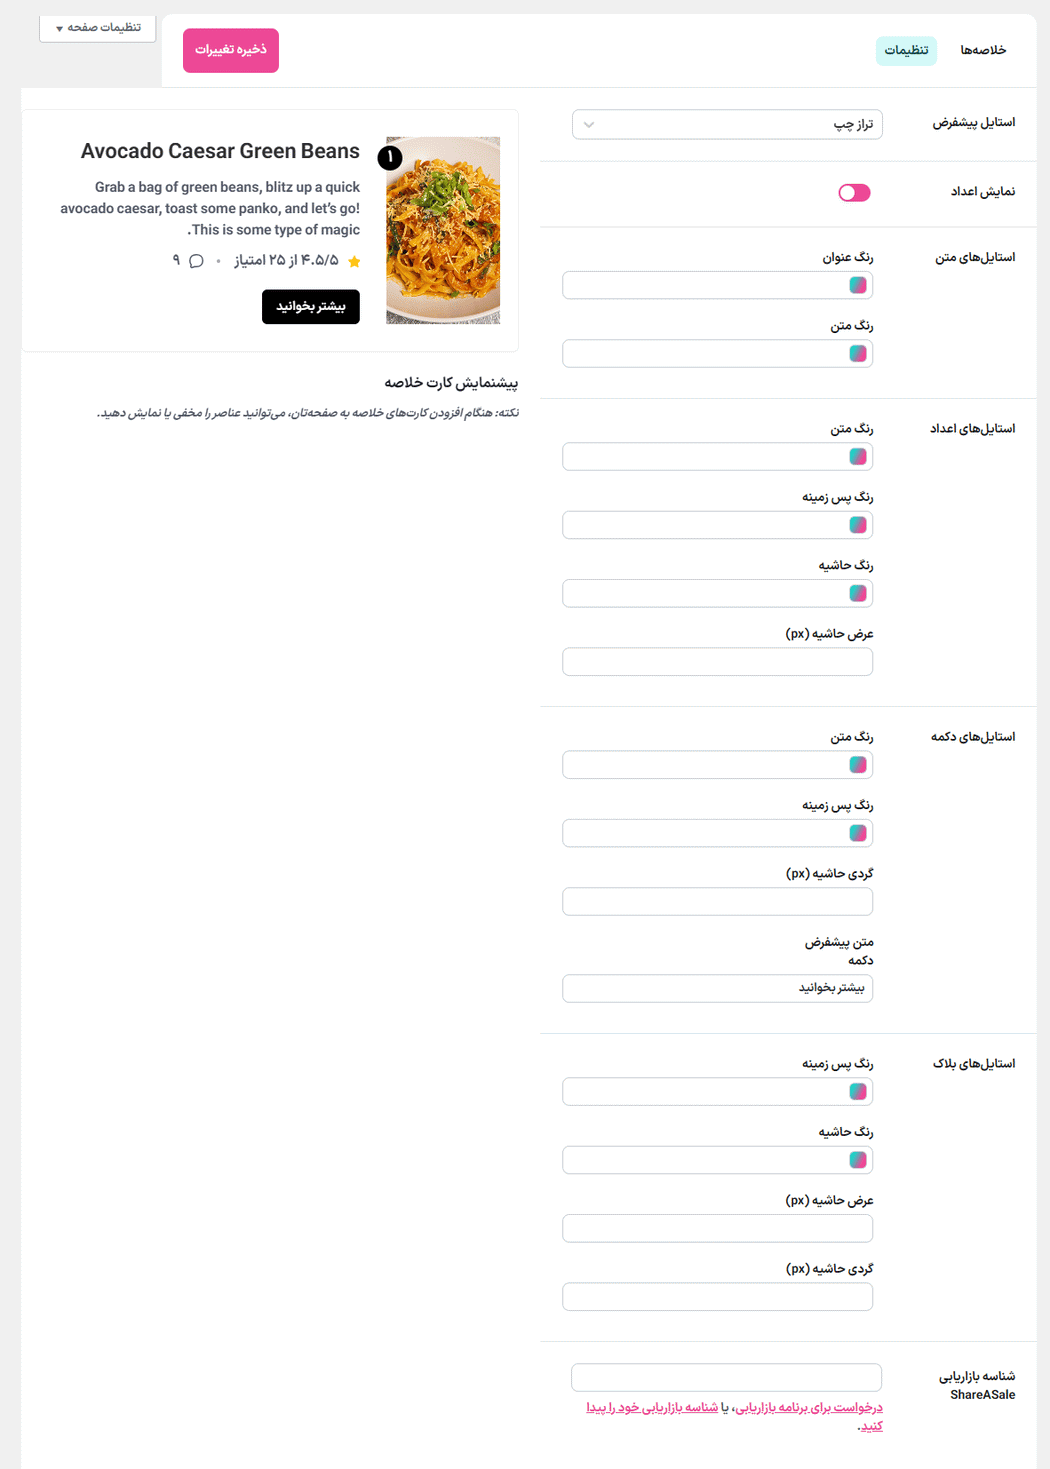Choose button text color swatch in استایل‌های دکمه
The width and height of the screenshot is (1050, 1469).
(x=858, y=765)
